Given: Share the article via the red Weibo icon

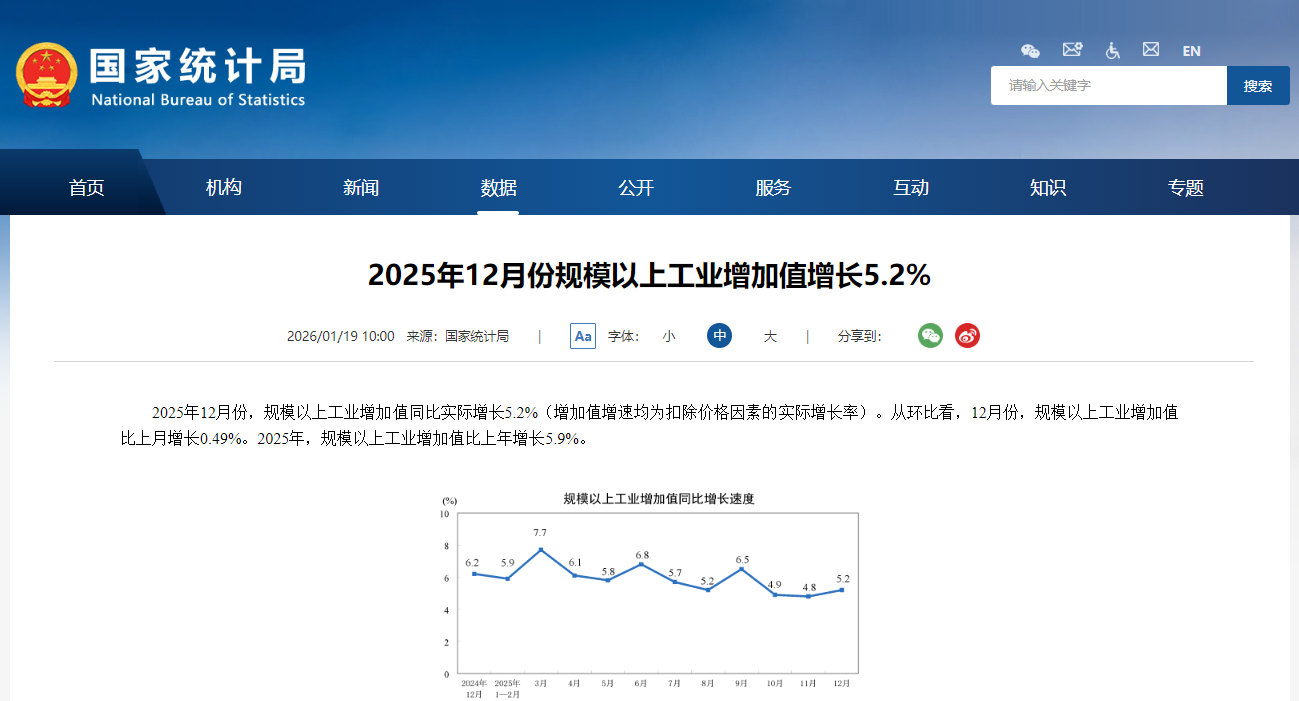Looking at the screenshot, I should (966, 336).
